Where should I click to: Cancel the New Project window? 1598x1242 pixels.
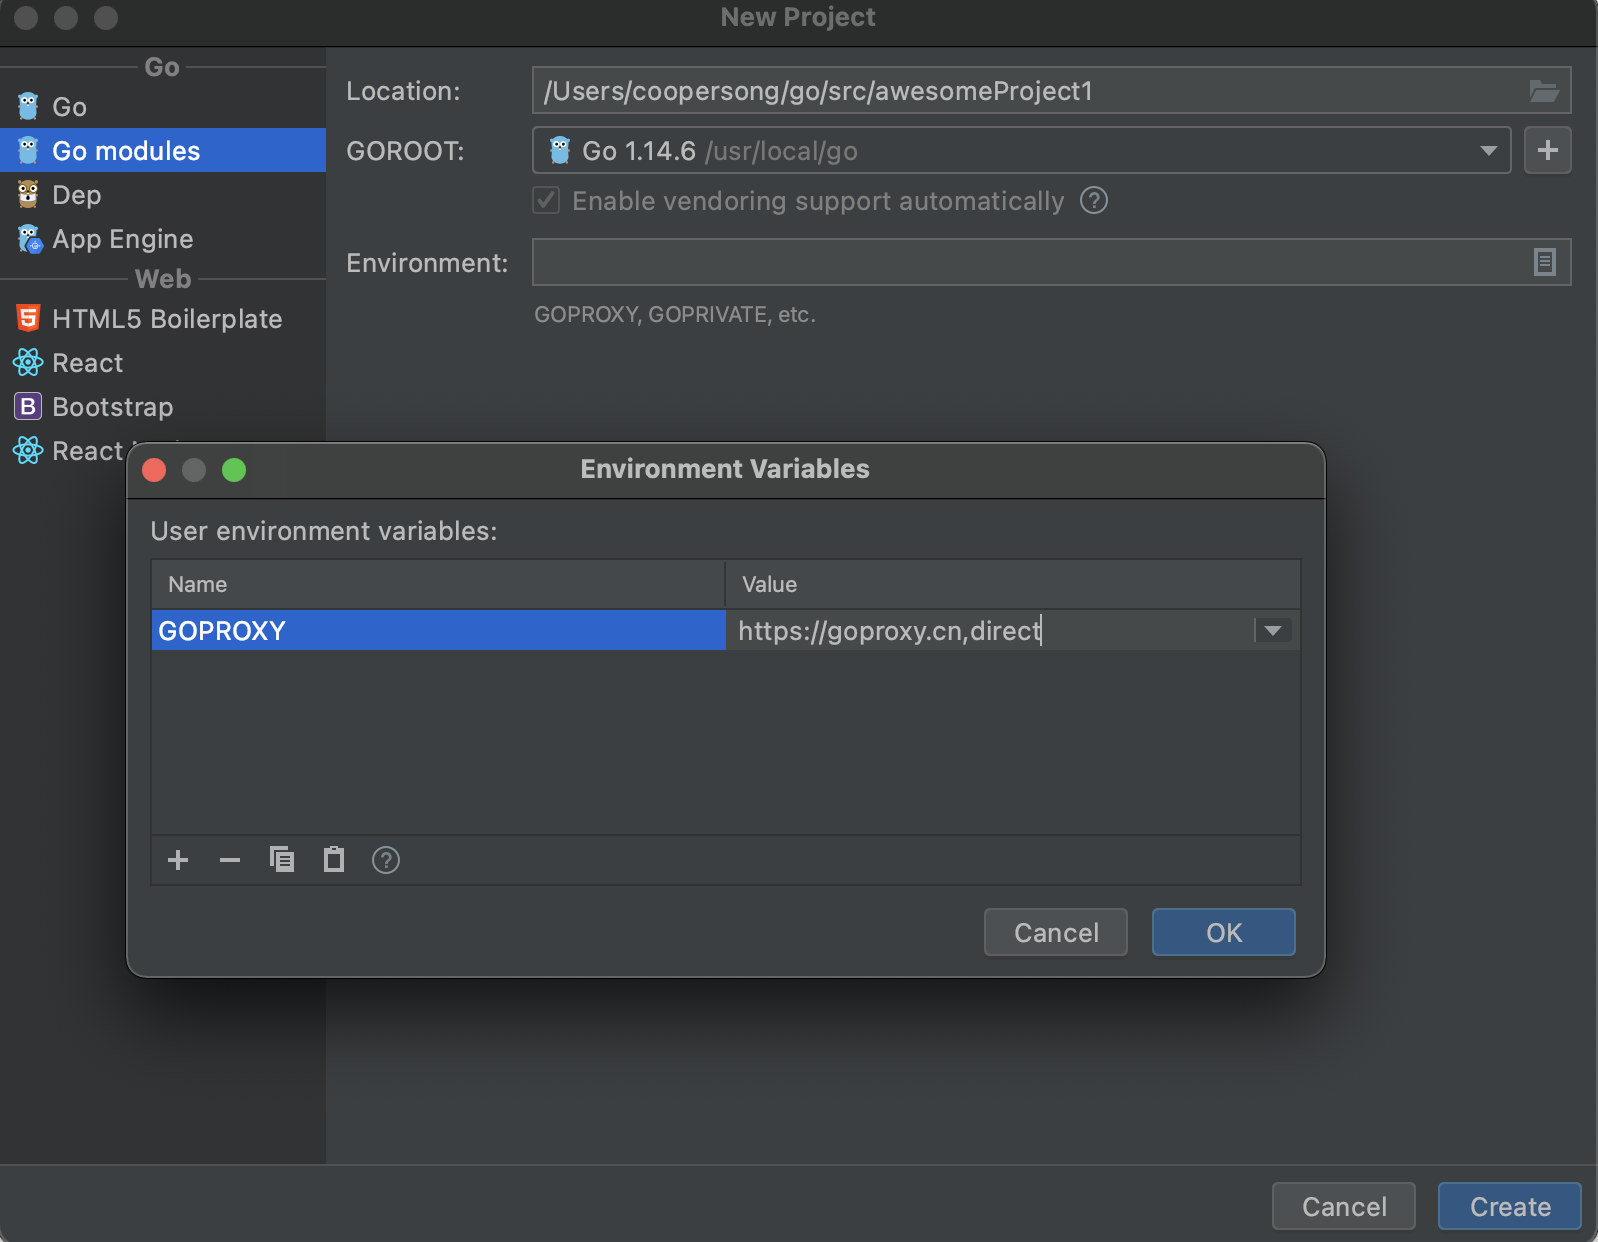click(x=1344, y=1206)
